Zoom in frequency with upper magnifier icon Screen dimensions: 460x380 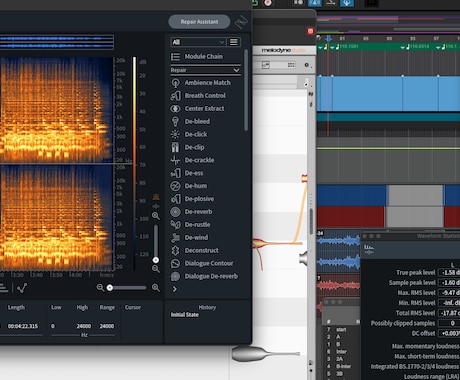tap(156, 216)
